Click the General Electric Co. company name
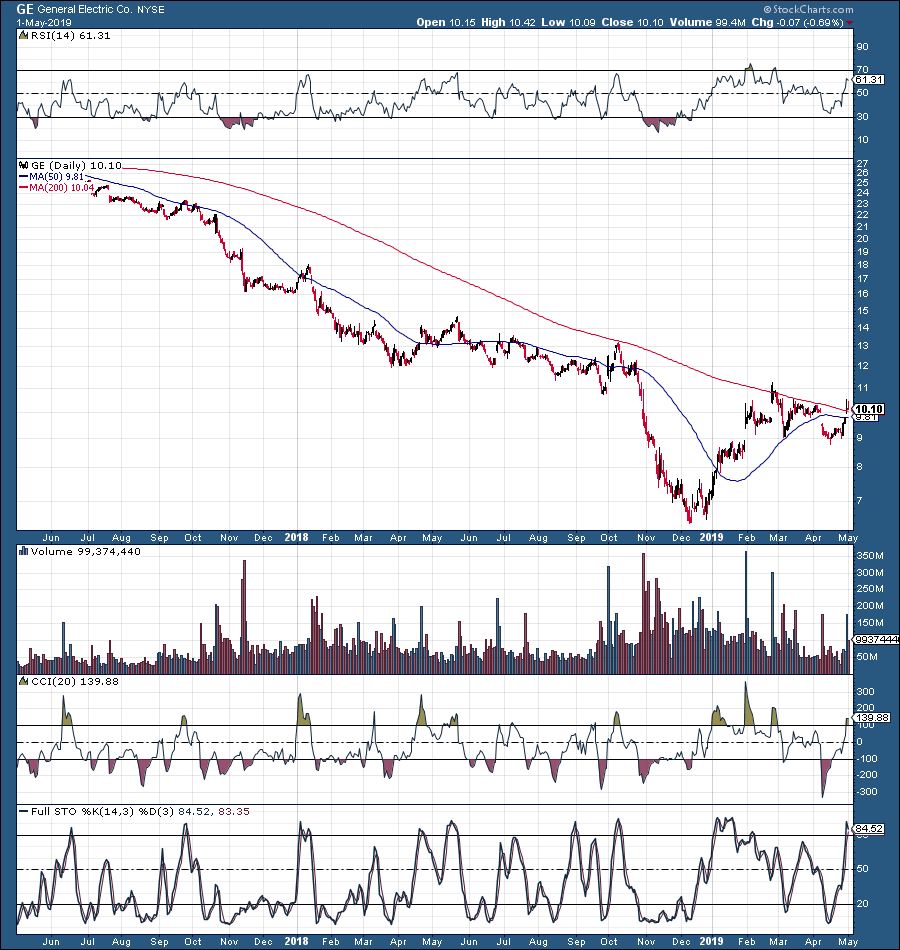 (x=84, y=10)
